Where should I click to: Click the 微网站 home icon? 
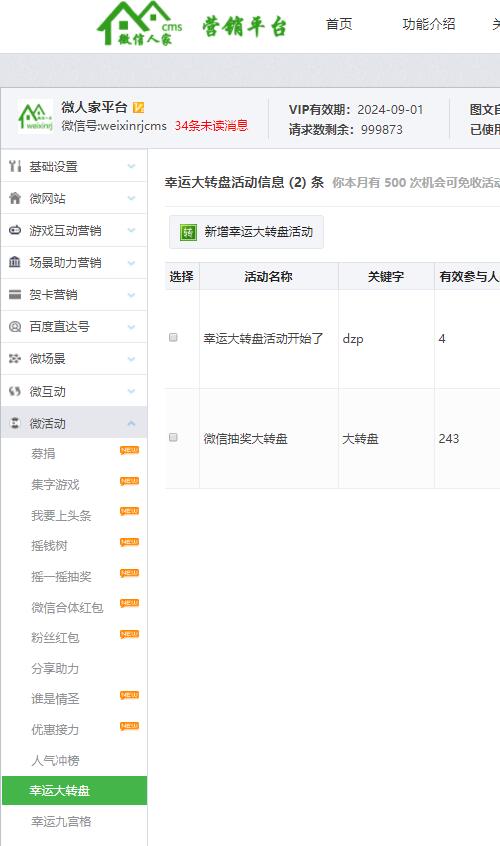(15, 198)
